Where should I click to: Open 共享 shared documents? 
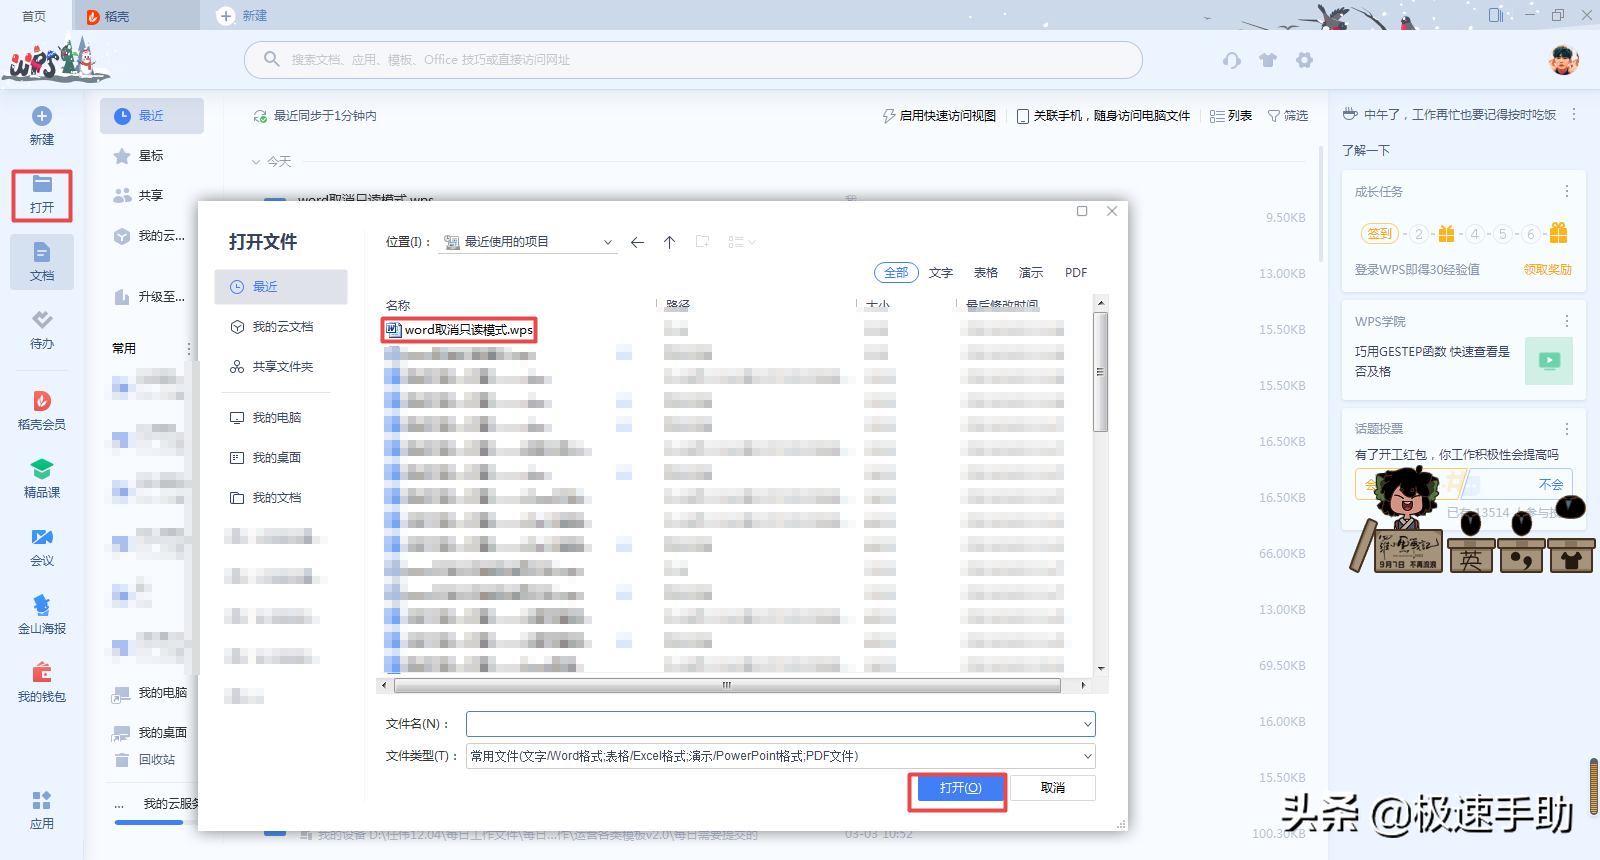139,196
